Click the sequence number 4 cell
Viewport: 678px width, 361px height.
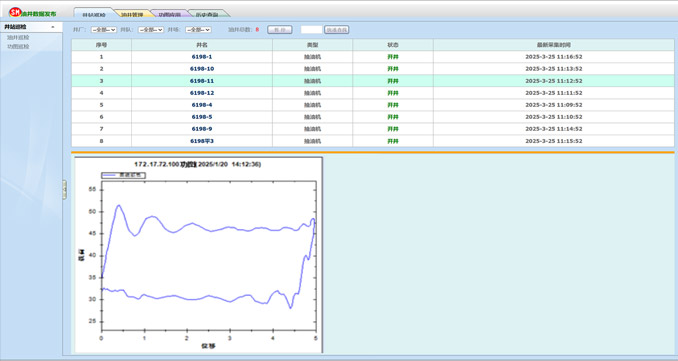102,93
